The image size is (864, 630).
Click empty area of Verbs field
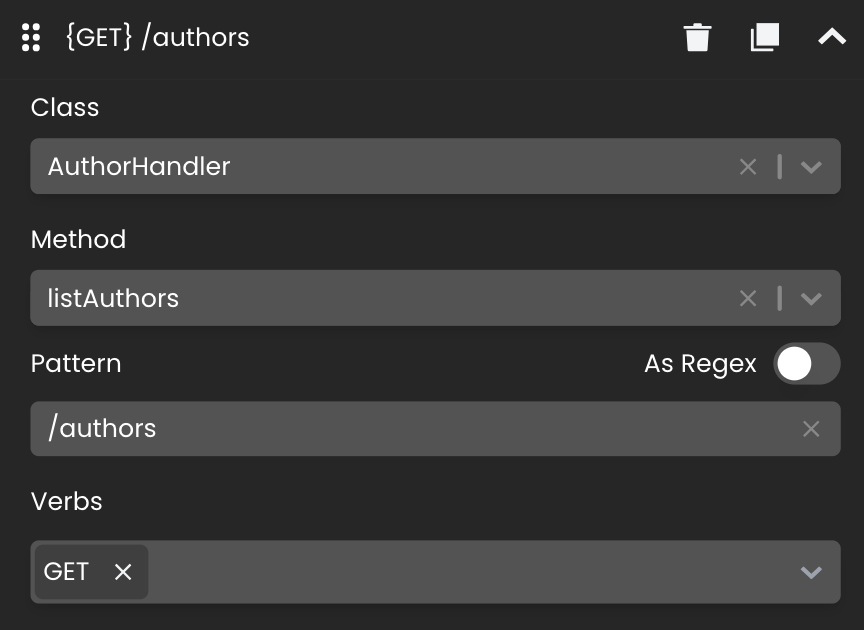pyautogui.click(x=468, y=572)
